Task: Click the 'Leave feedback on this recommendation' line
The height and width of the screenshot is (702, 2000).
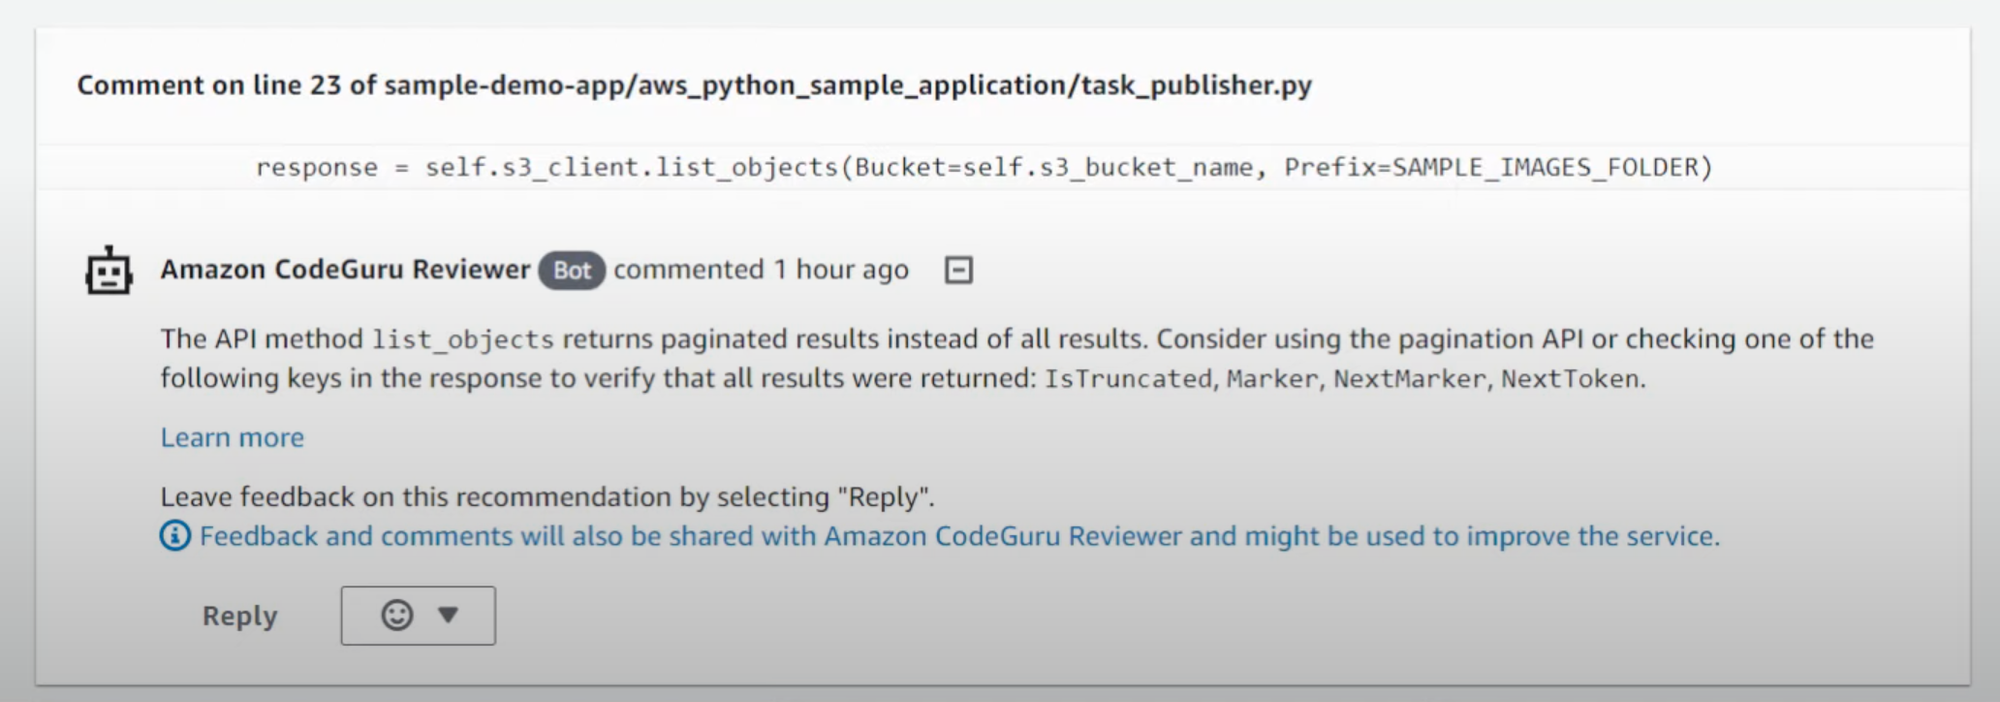Action: click(x=547, y=497)
